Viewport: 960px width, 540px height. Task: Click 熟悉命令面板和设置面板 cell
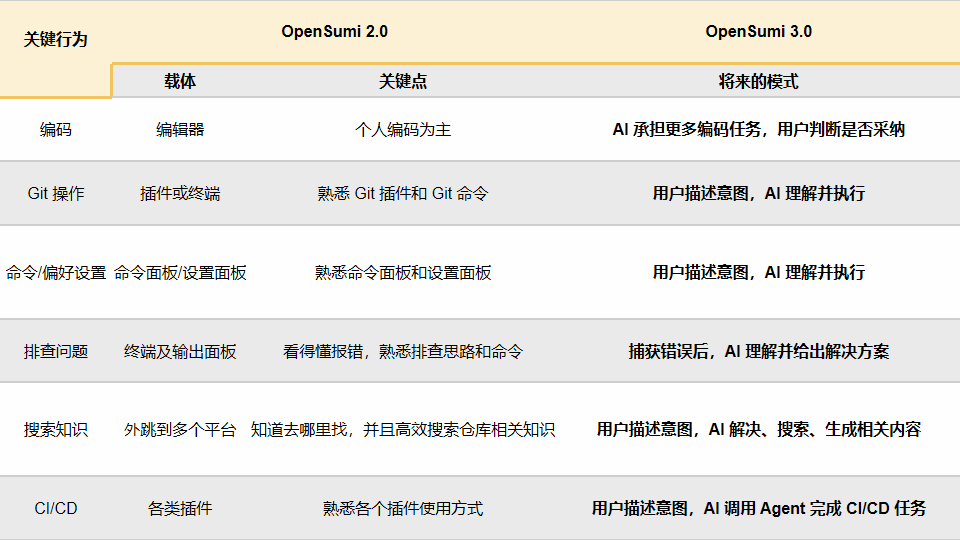click(403, 272)
